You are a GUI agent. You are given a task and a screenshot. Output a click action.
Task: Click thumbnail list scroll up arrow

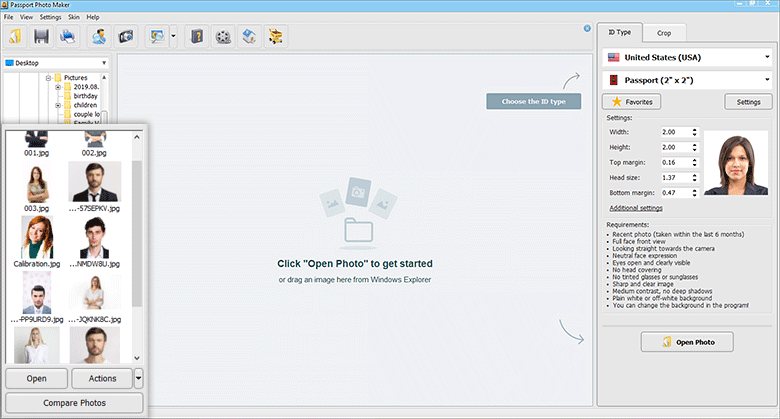[x=137, y=137]
